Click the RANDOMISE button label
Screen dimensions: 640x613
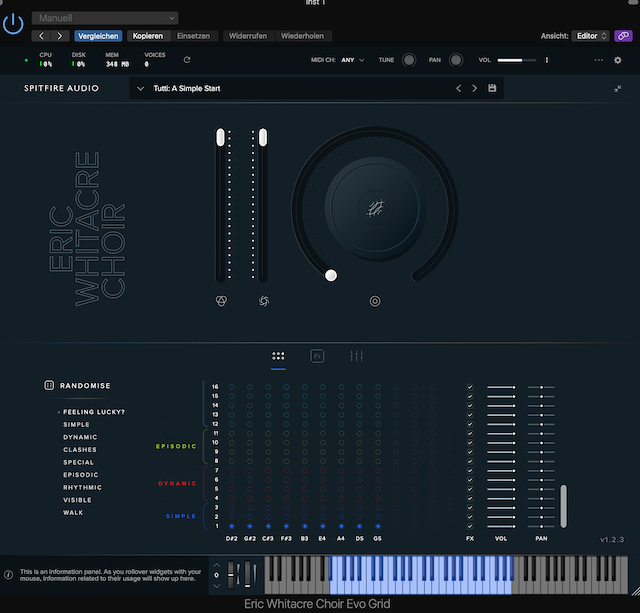pyautogui.click(x=85, y=386)
